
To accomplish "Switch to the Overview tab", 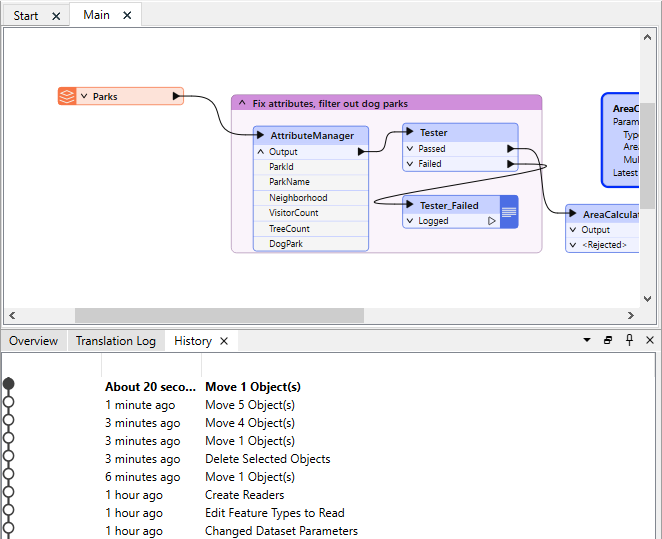I will coord(34,341).
